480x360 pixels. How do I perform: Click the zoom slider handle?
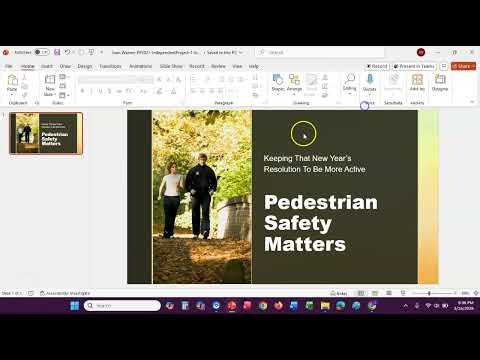click(x=429, y=293)
